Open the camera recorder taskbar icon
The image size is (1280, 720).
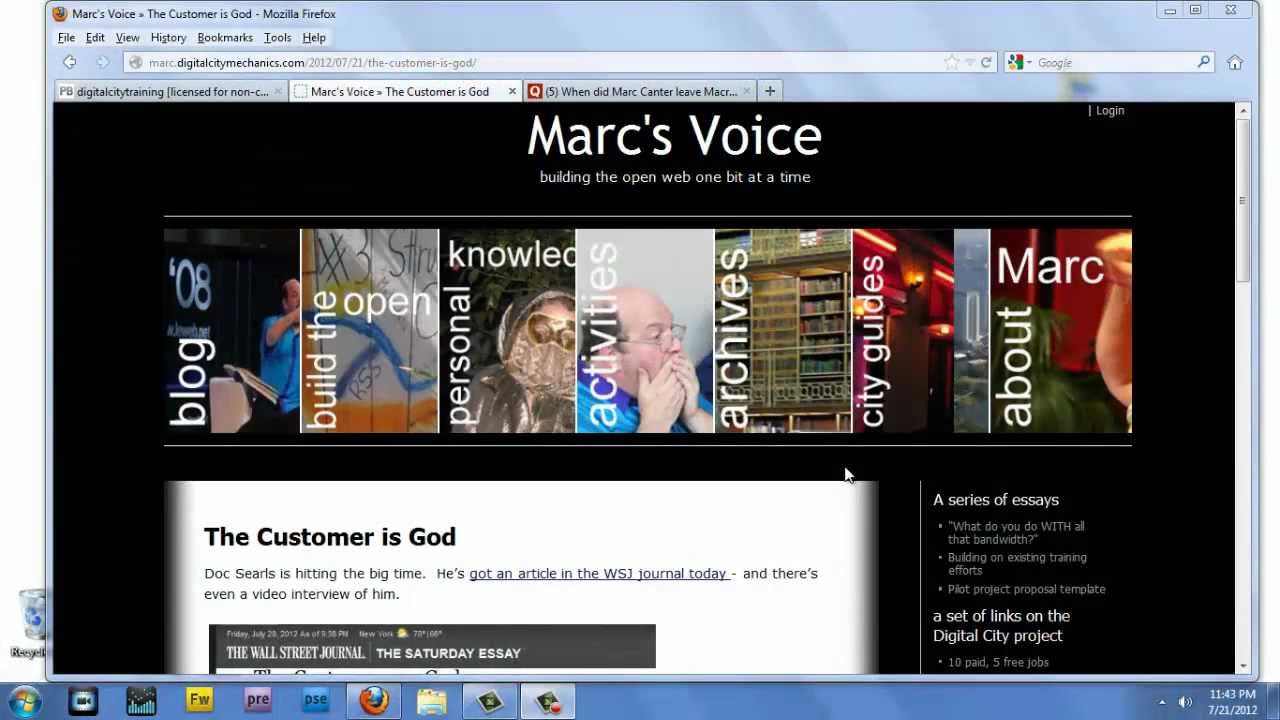click(83, 700)
